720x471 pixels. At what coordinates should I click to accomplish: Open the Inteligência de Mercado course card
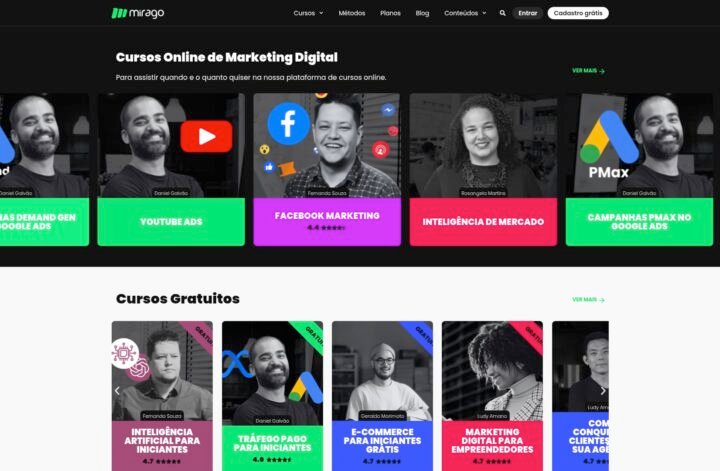point(483,170)
